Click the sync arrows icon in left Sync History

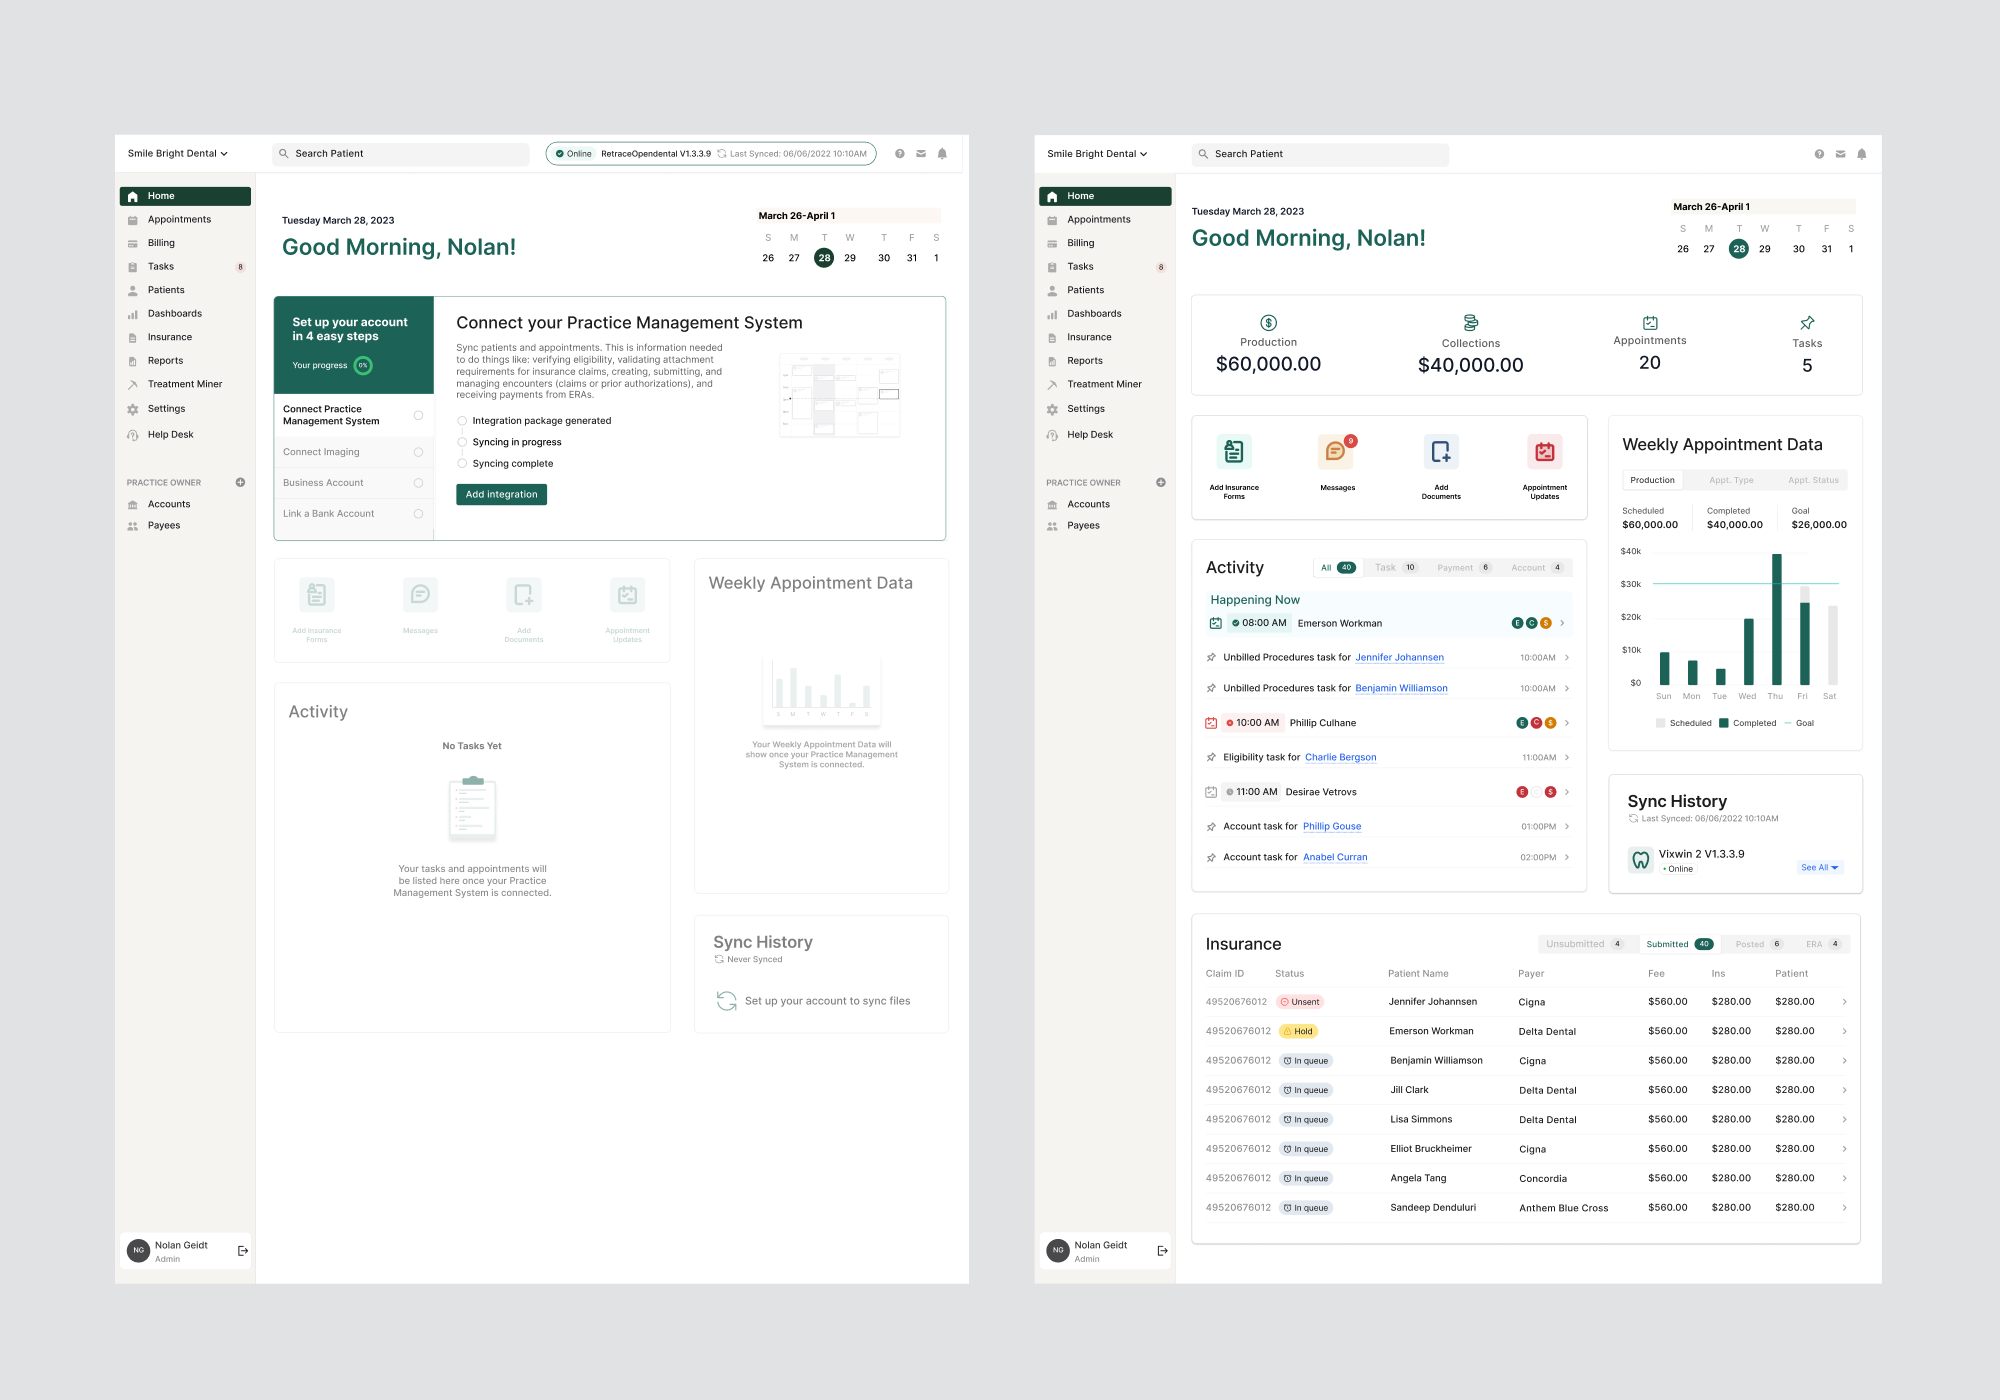point(727,1001)
